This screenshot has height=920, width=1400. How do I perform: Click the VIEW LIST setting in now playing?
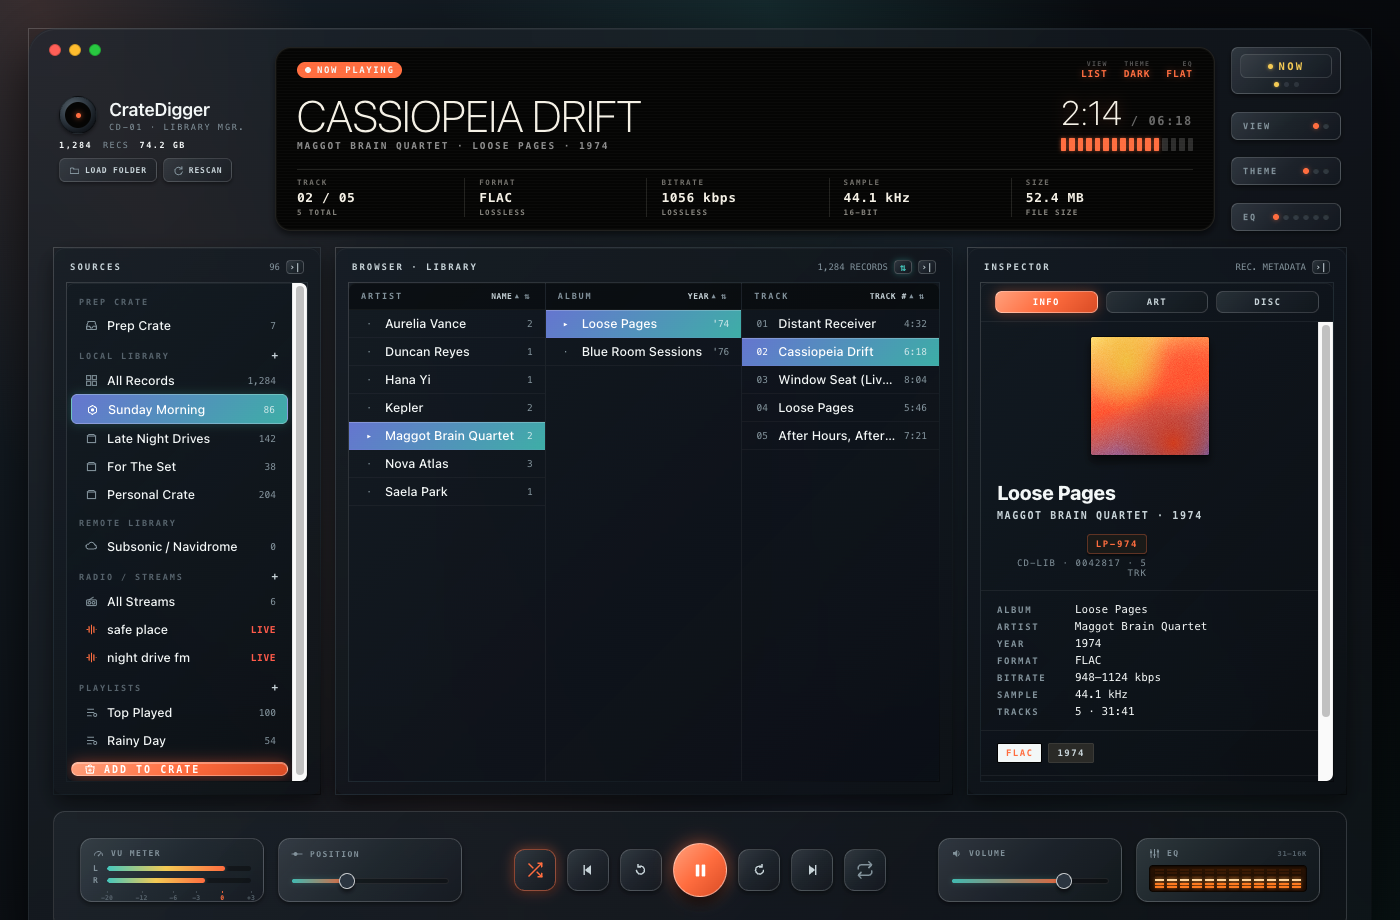pyautogui.click(x=1094, y=69)
